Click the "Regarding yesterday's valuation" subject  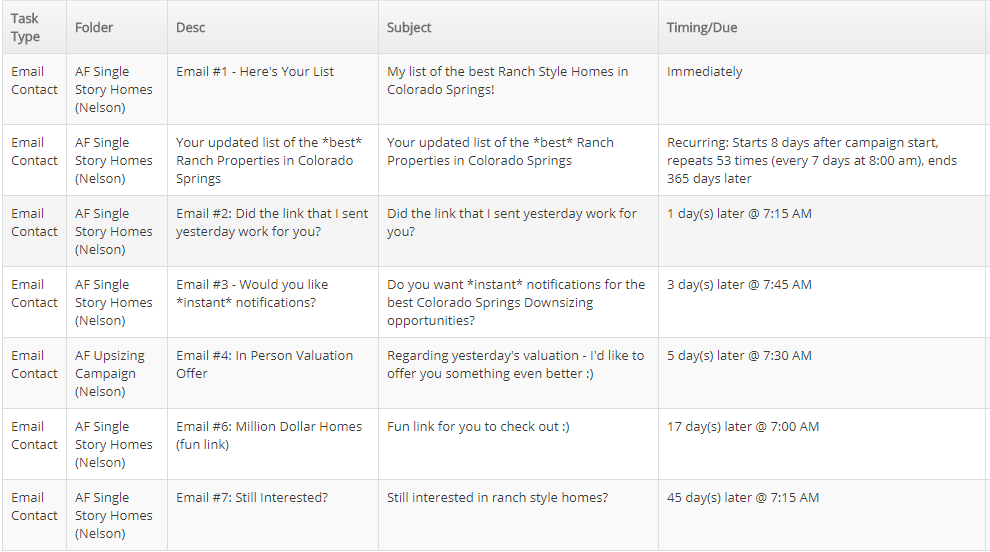515,364
